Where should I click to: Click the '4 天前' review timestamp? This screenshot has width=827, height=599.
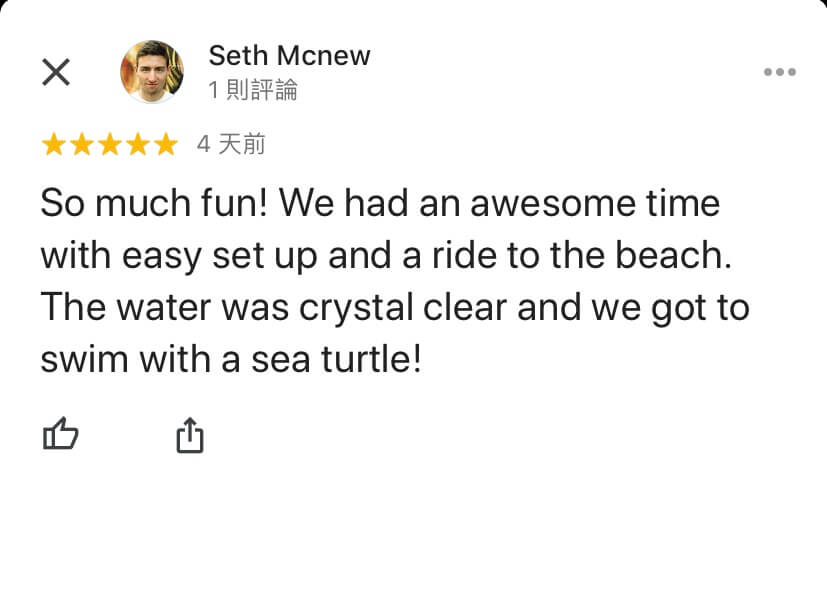pos(231,144)
